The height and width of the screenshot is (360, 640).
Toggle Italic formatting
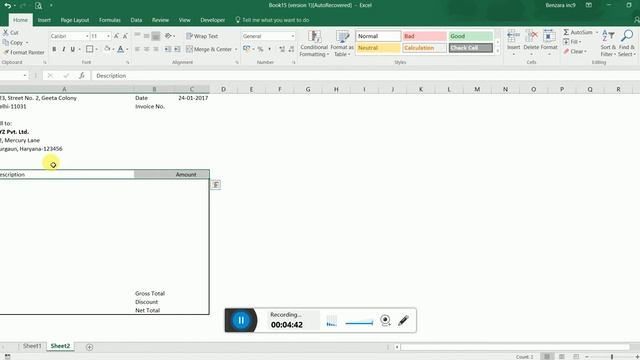(64, 49)
